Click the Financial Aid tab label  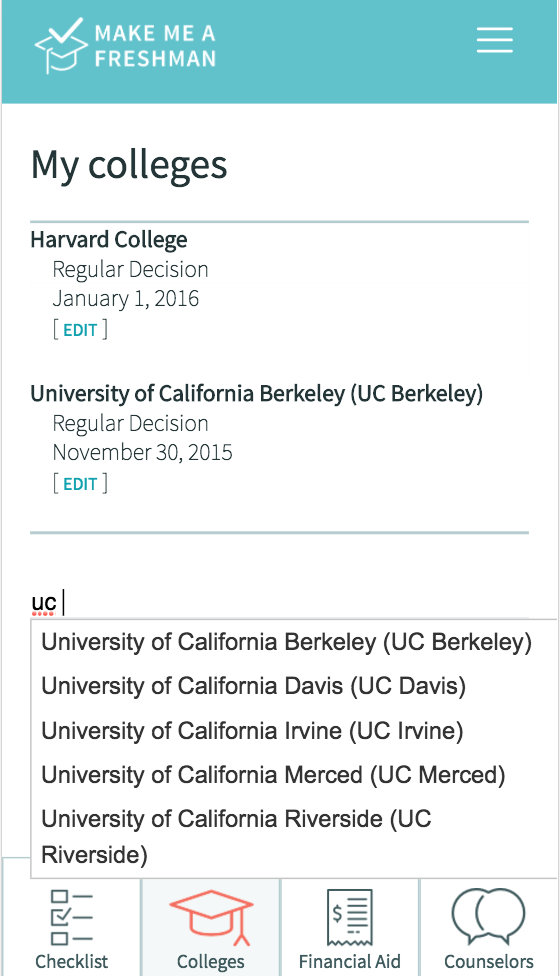[x=350, y=961]
